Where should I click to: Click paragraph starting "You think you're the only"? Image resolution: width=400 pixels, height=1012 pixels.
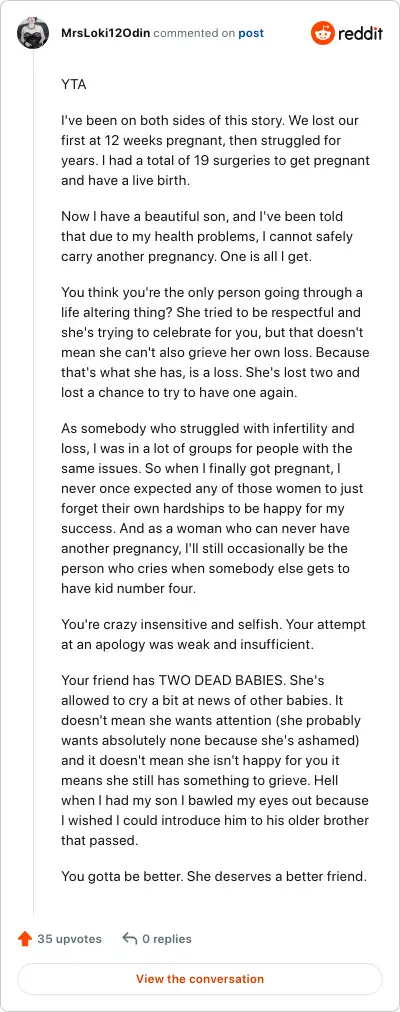pyautogui.click(x=216, y=342)
